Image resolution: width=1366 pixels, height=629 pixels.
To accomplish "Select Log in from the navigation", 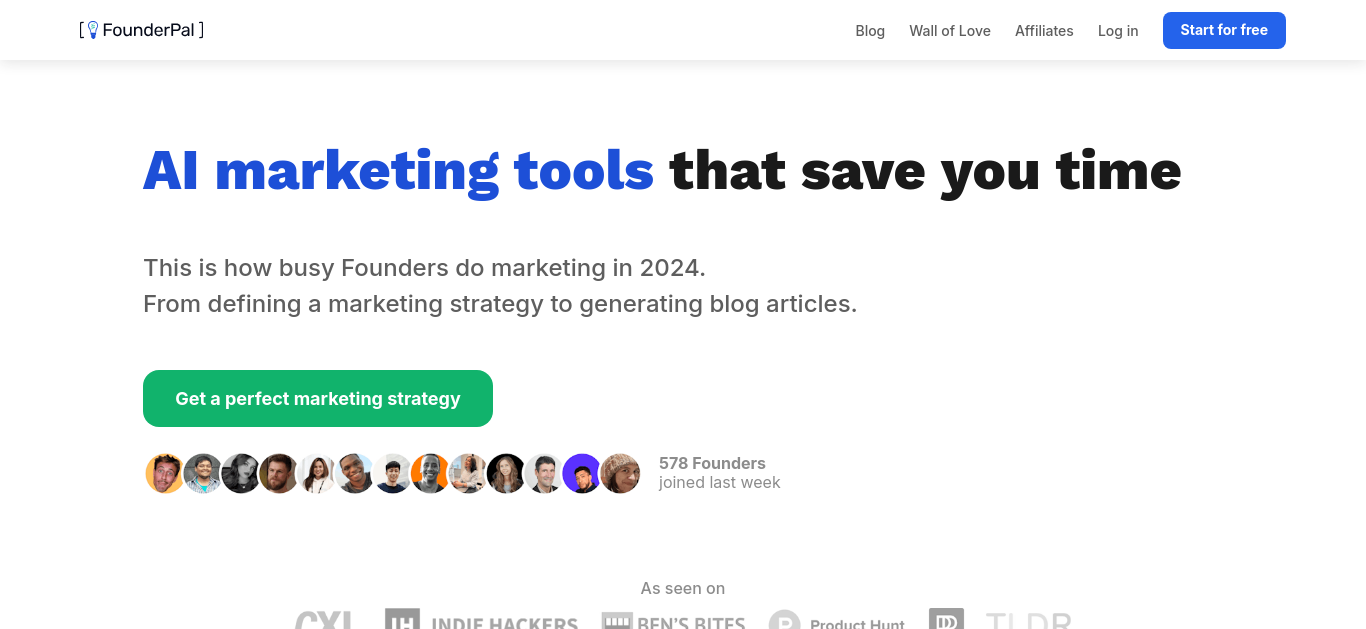I will click(1118, 31).
